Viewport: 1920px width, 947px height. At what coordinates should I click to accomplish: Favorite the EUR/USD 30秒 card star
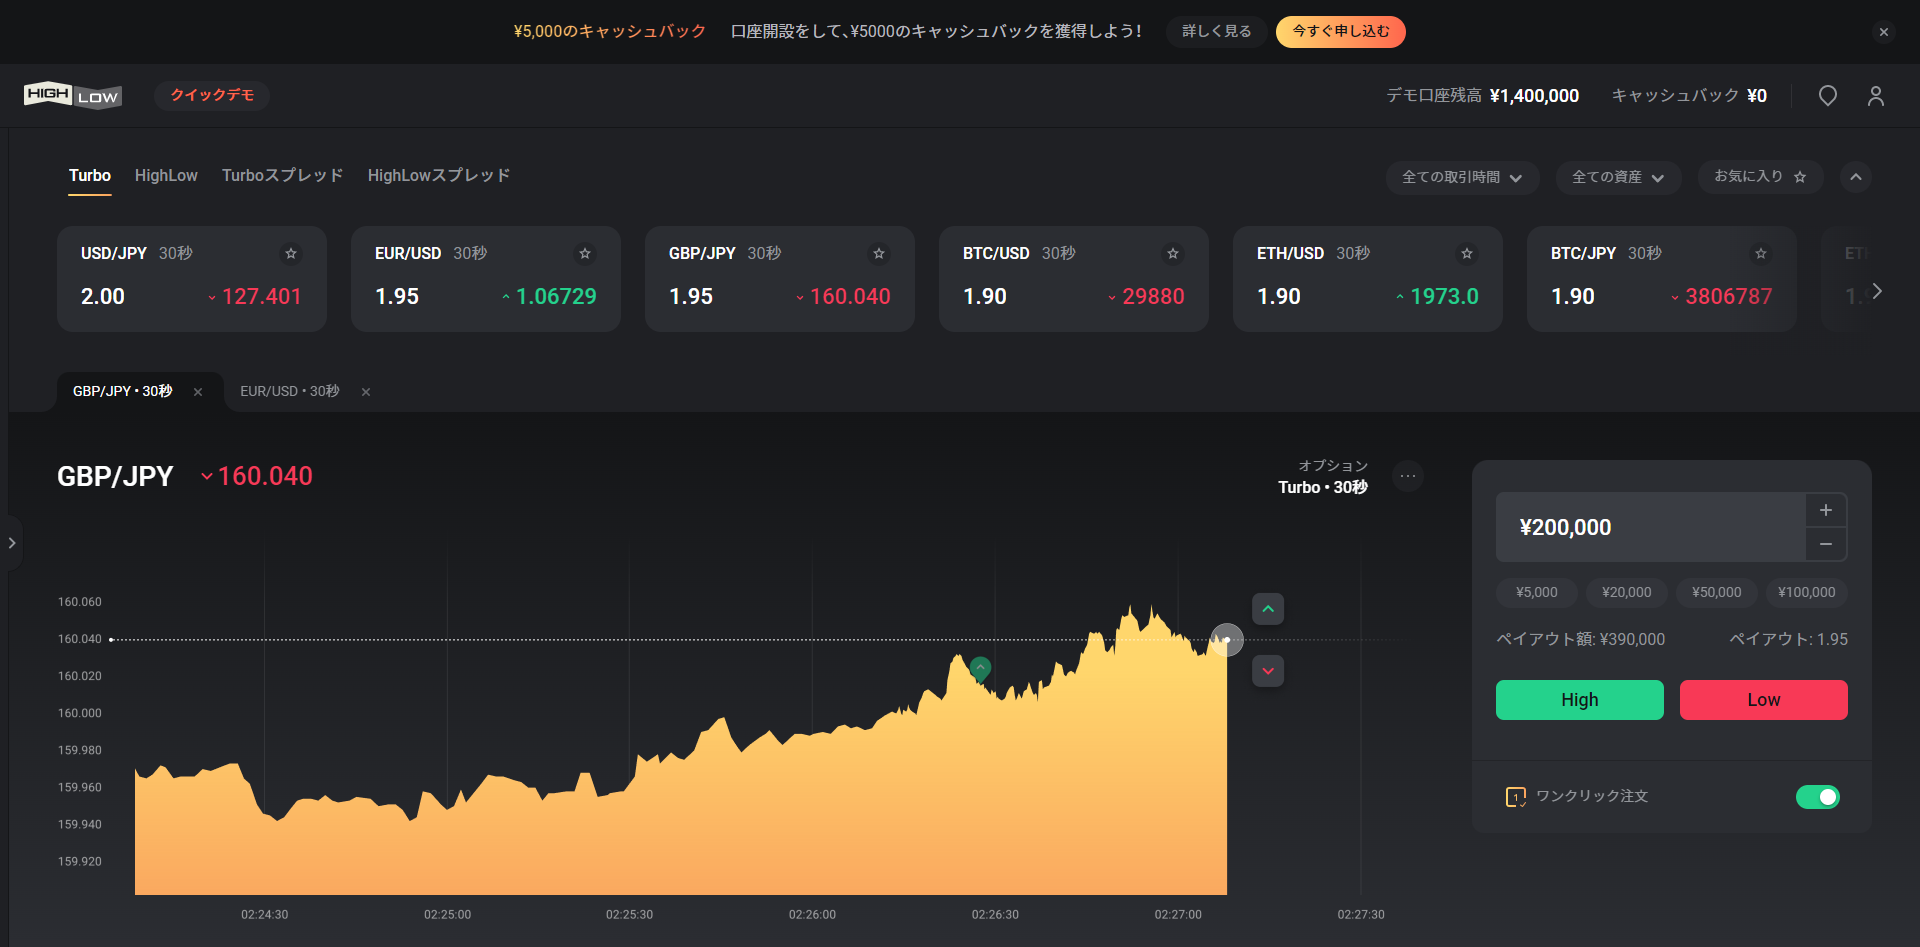[585, 254]
